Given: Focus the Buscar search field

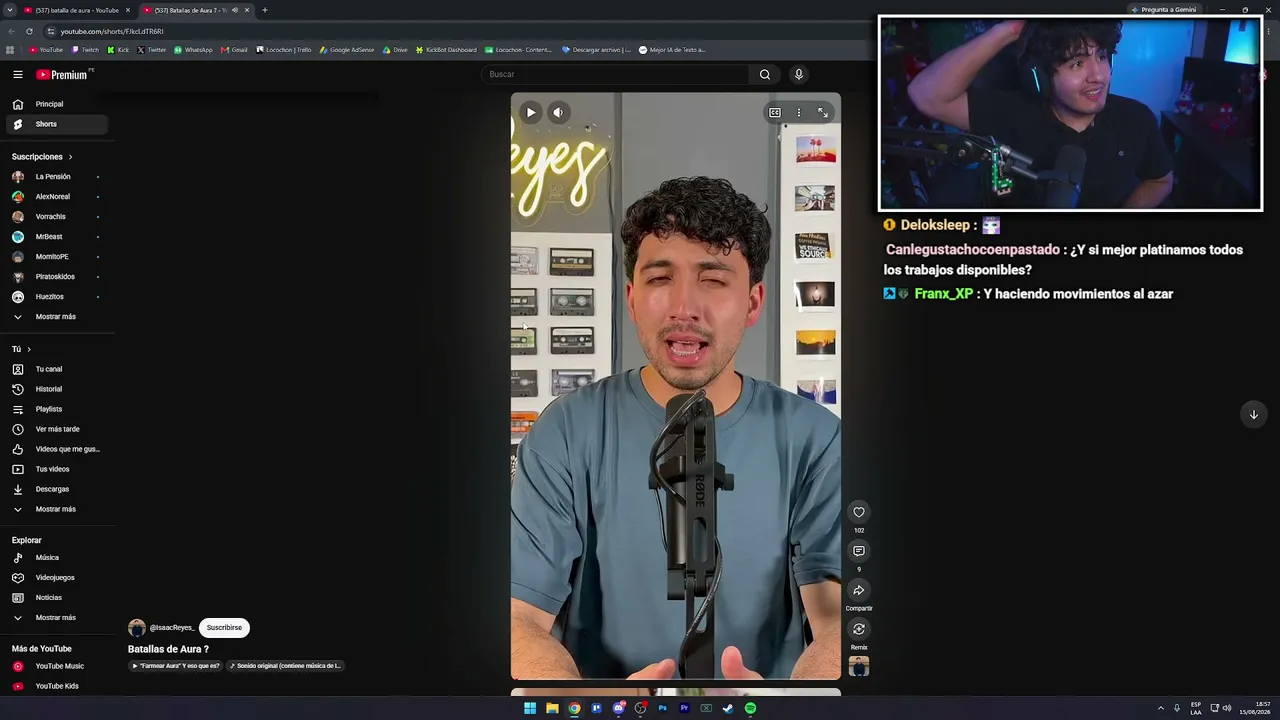Looking at the screenshot, I should coord(615,74).
